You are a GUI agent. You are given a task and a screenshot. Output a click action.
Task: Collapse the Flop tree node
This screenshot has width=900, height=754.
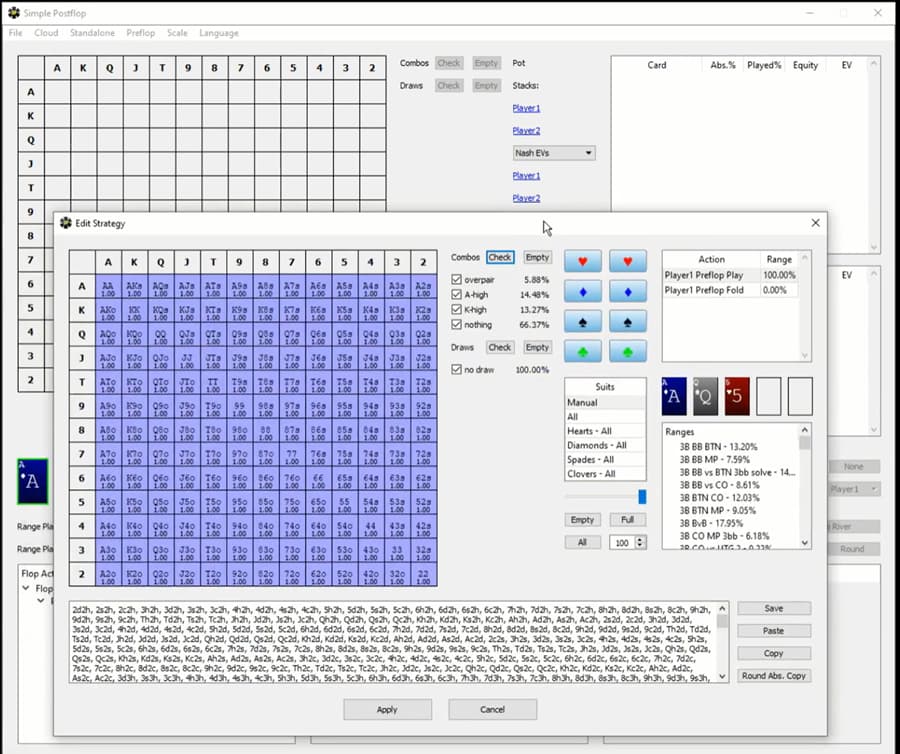point(26,588)
